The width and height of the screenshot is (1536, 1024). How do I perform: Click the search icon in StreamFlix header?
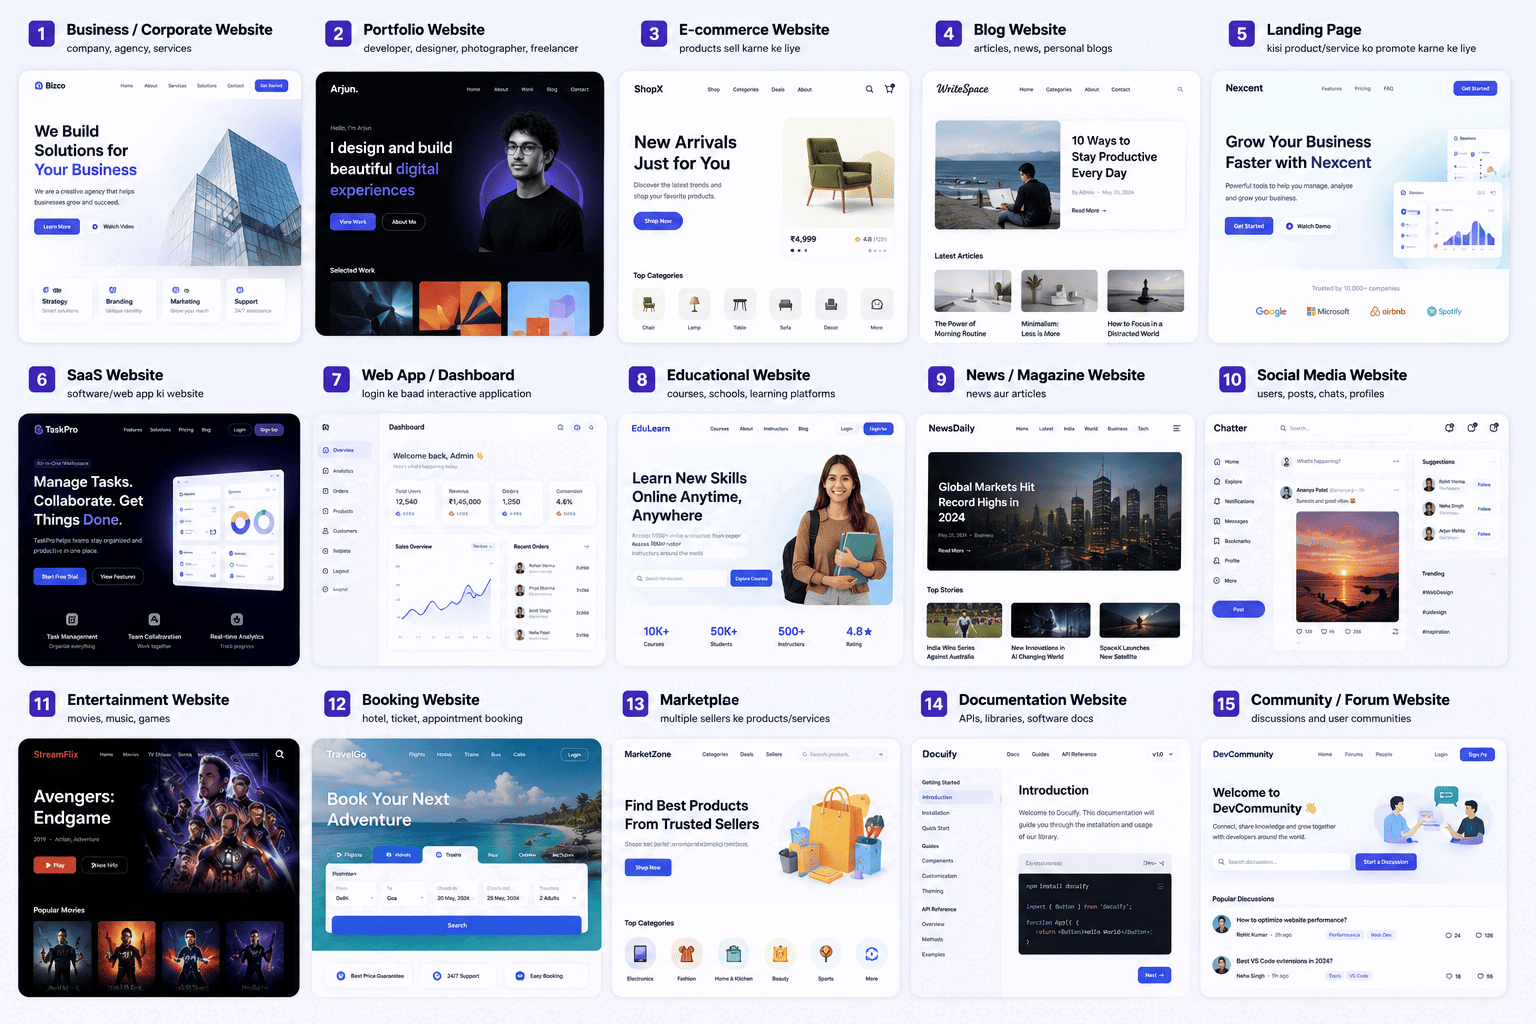click(x=280, y=754)
